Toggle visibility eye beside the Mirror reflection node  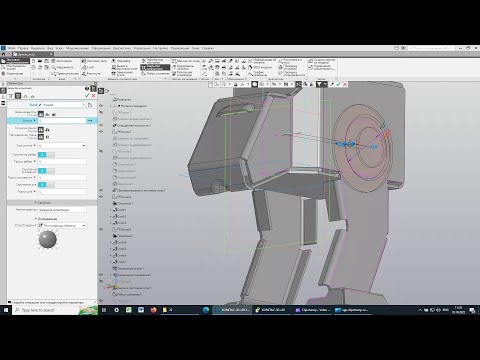pyautogui.click(x=101, y=275)
